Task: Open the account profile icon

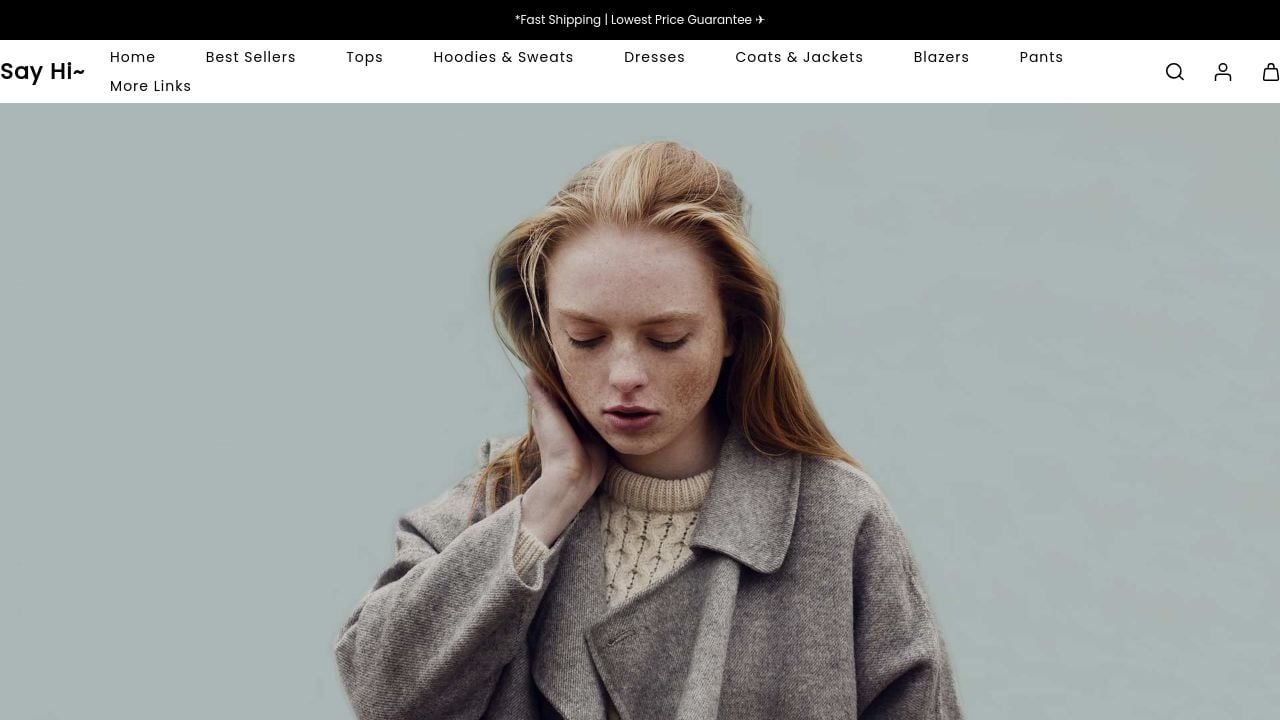Action: 1223,72
